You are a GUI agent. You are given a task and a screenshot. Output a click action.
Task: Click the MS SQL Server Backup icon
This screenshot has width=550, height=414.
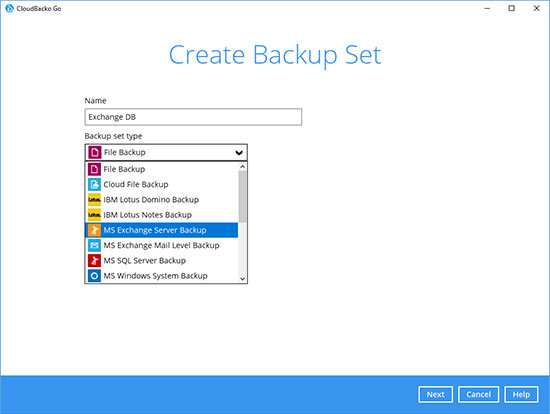click(94, 261)
